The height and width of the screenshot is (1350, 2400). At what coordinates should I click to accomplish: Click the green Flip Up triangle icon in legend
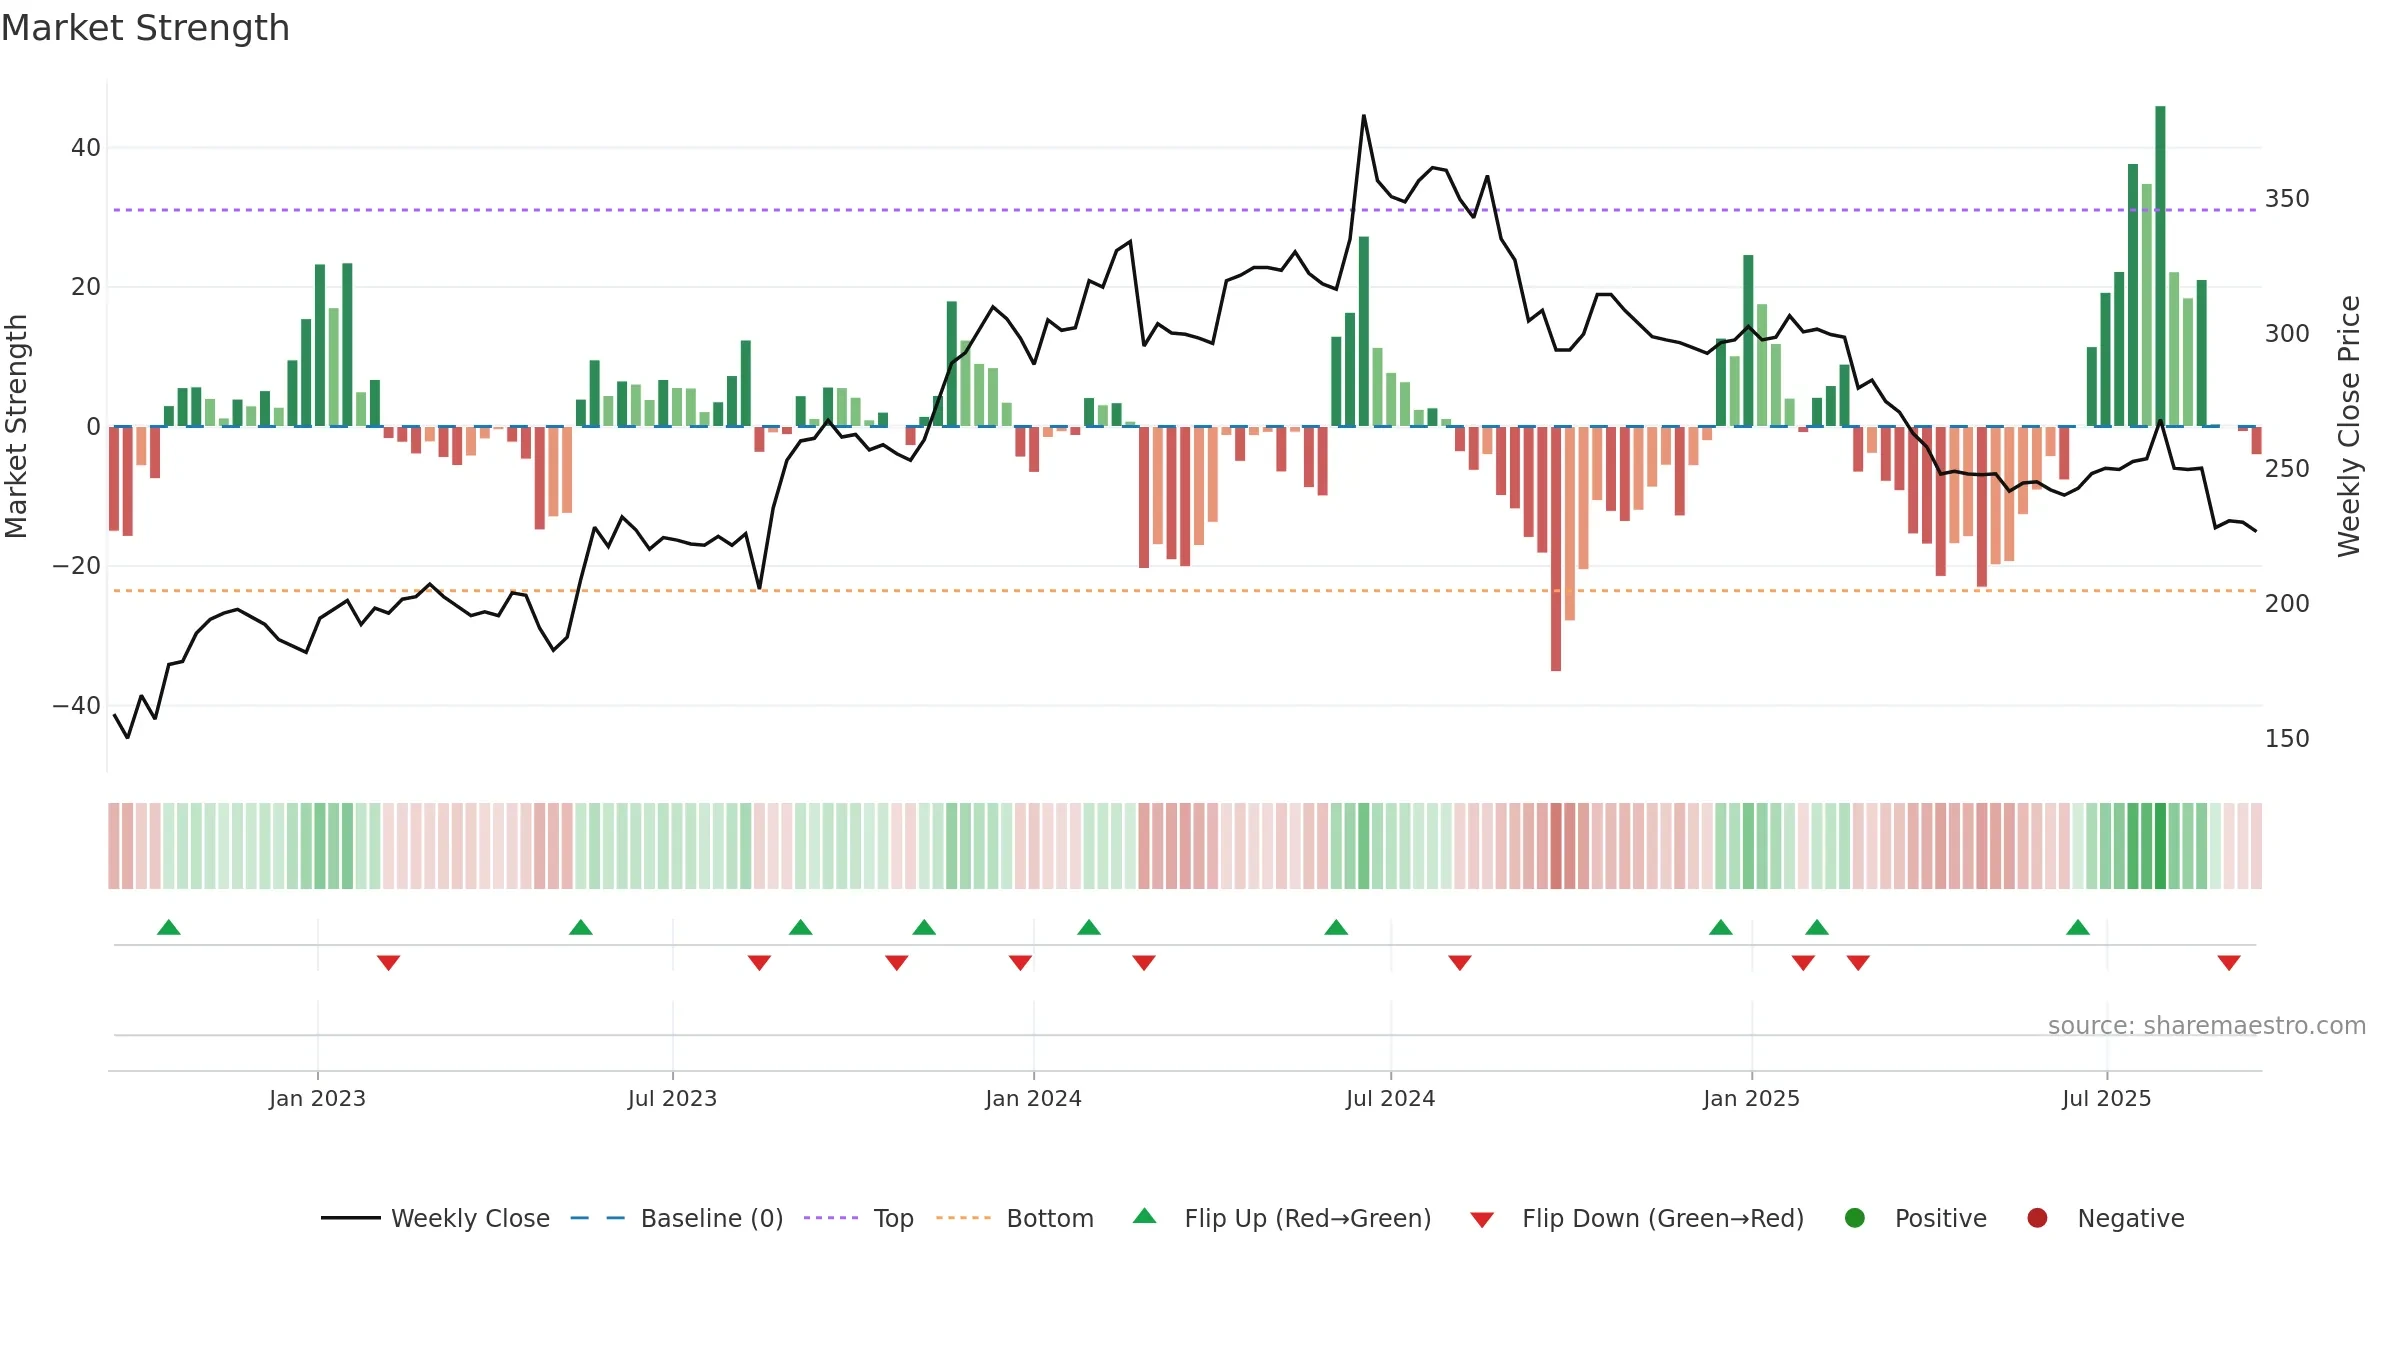point(1145,1216)
